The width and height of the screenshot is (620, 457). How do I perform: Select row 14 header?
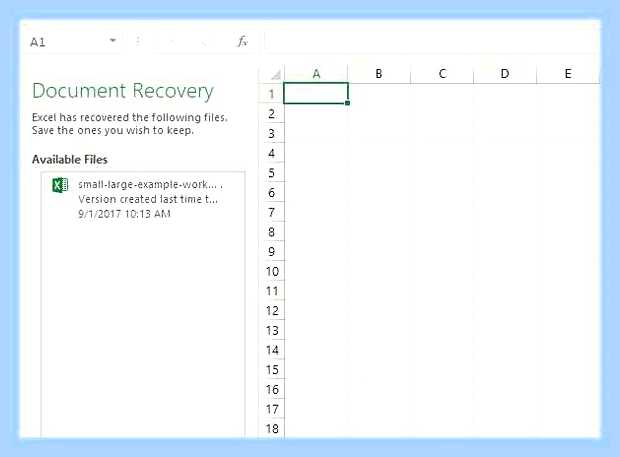272,350
